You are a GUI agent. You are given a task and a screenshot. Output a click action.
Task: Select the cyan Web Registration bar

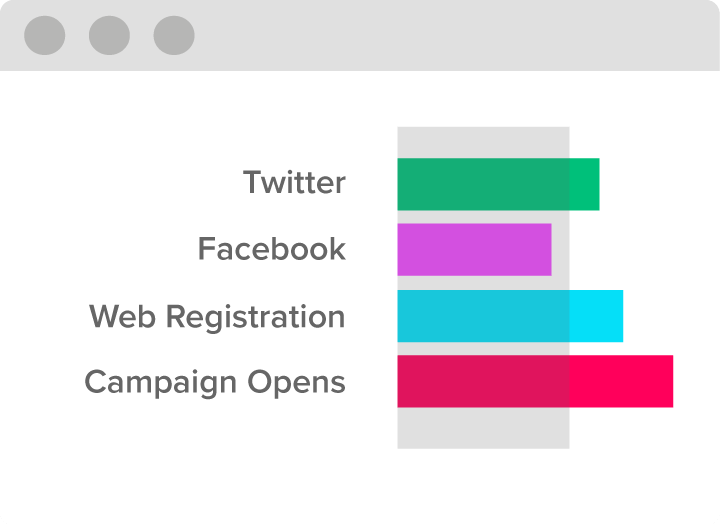click(x=510, y=316)
